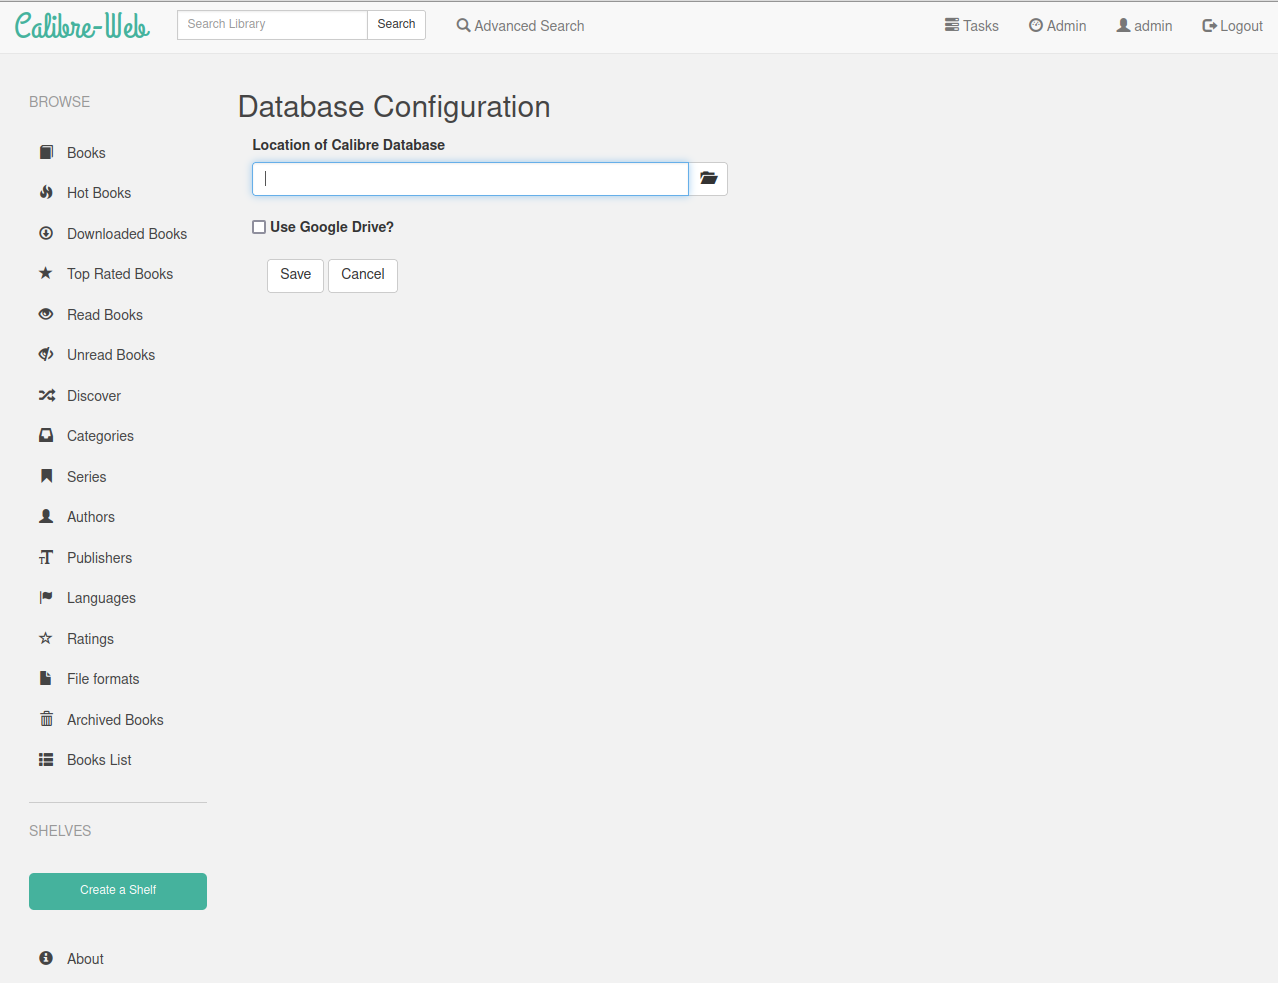This screenshot has height=983, width=1278.
Task: Click the Database Configuration heading
Action: pos(394,107)
